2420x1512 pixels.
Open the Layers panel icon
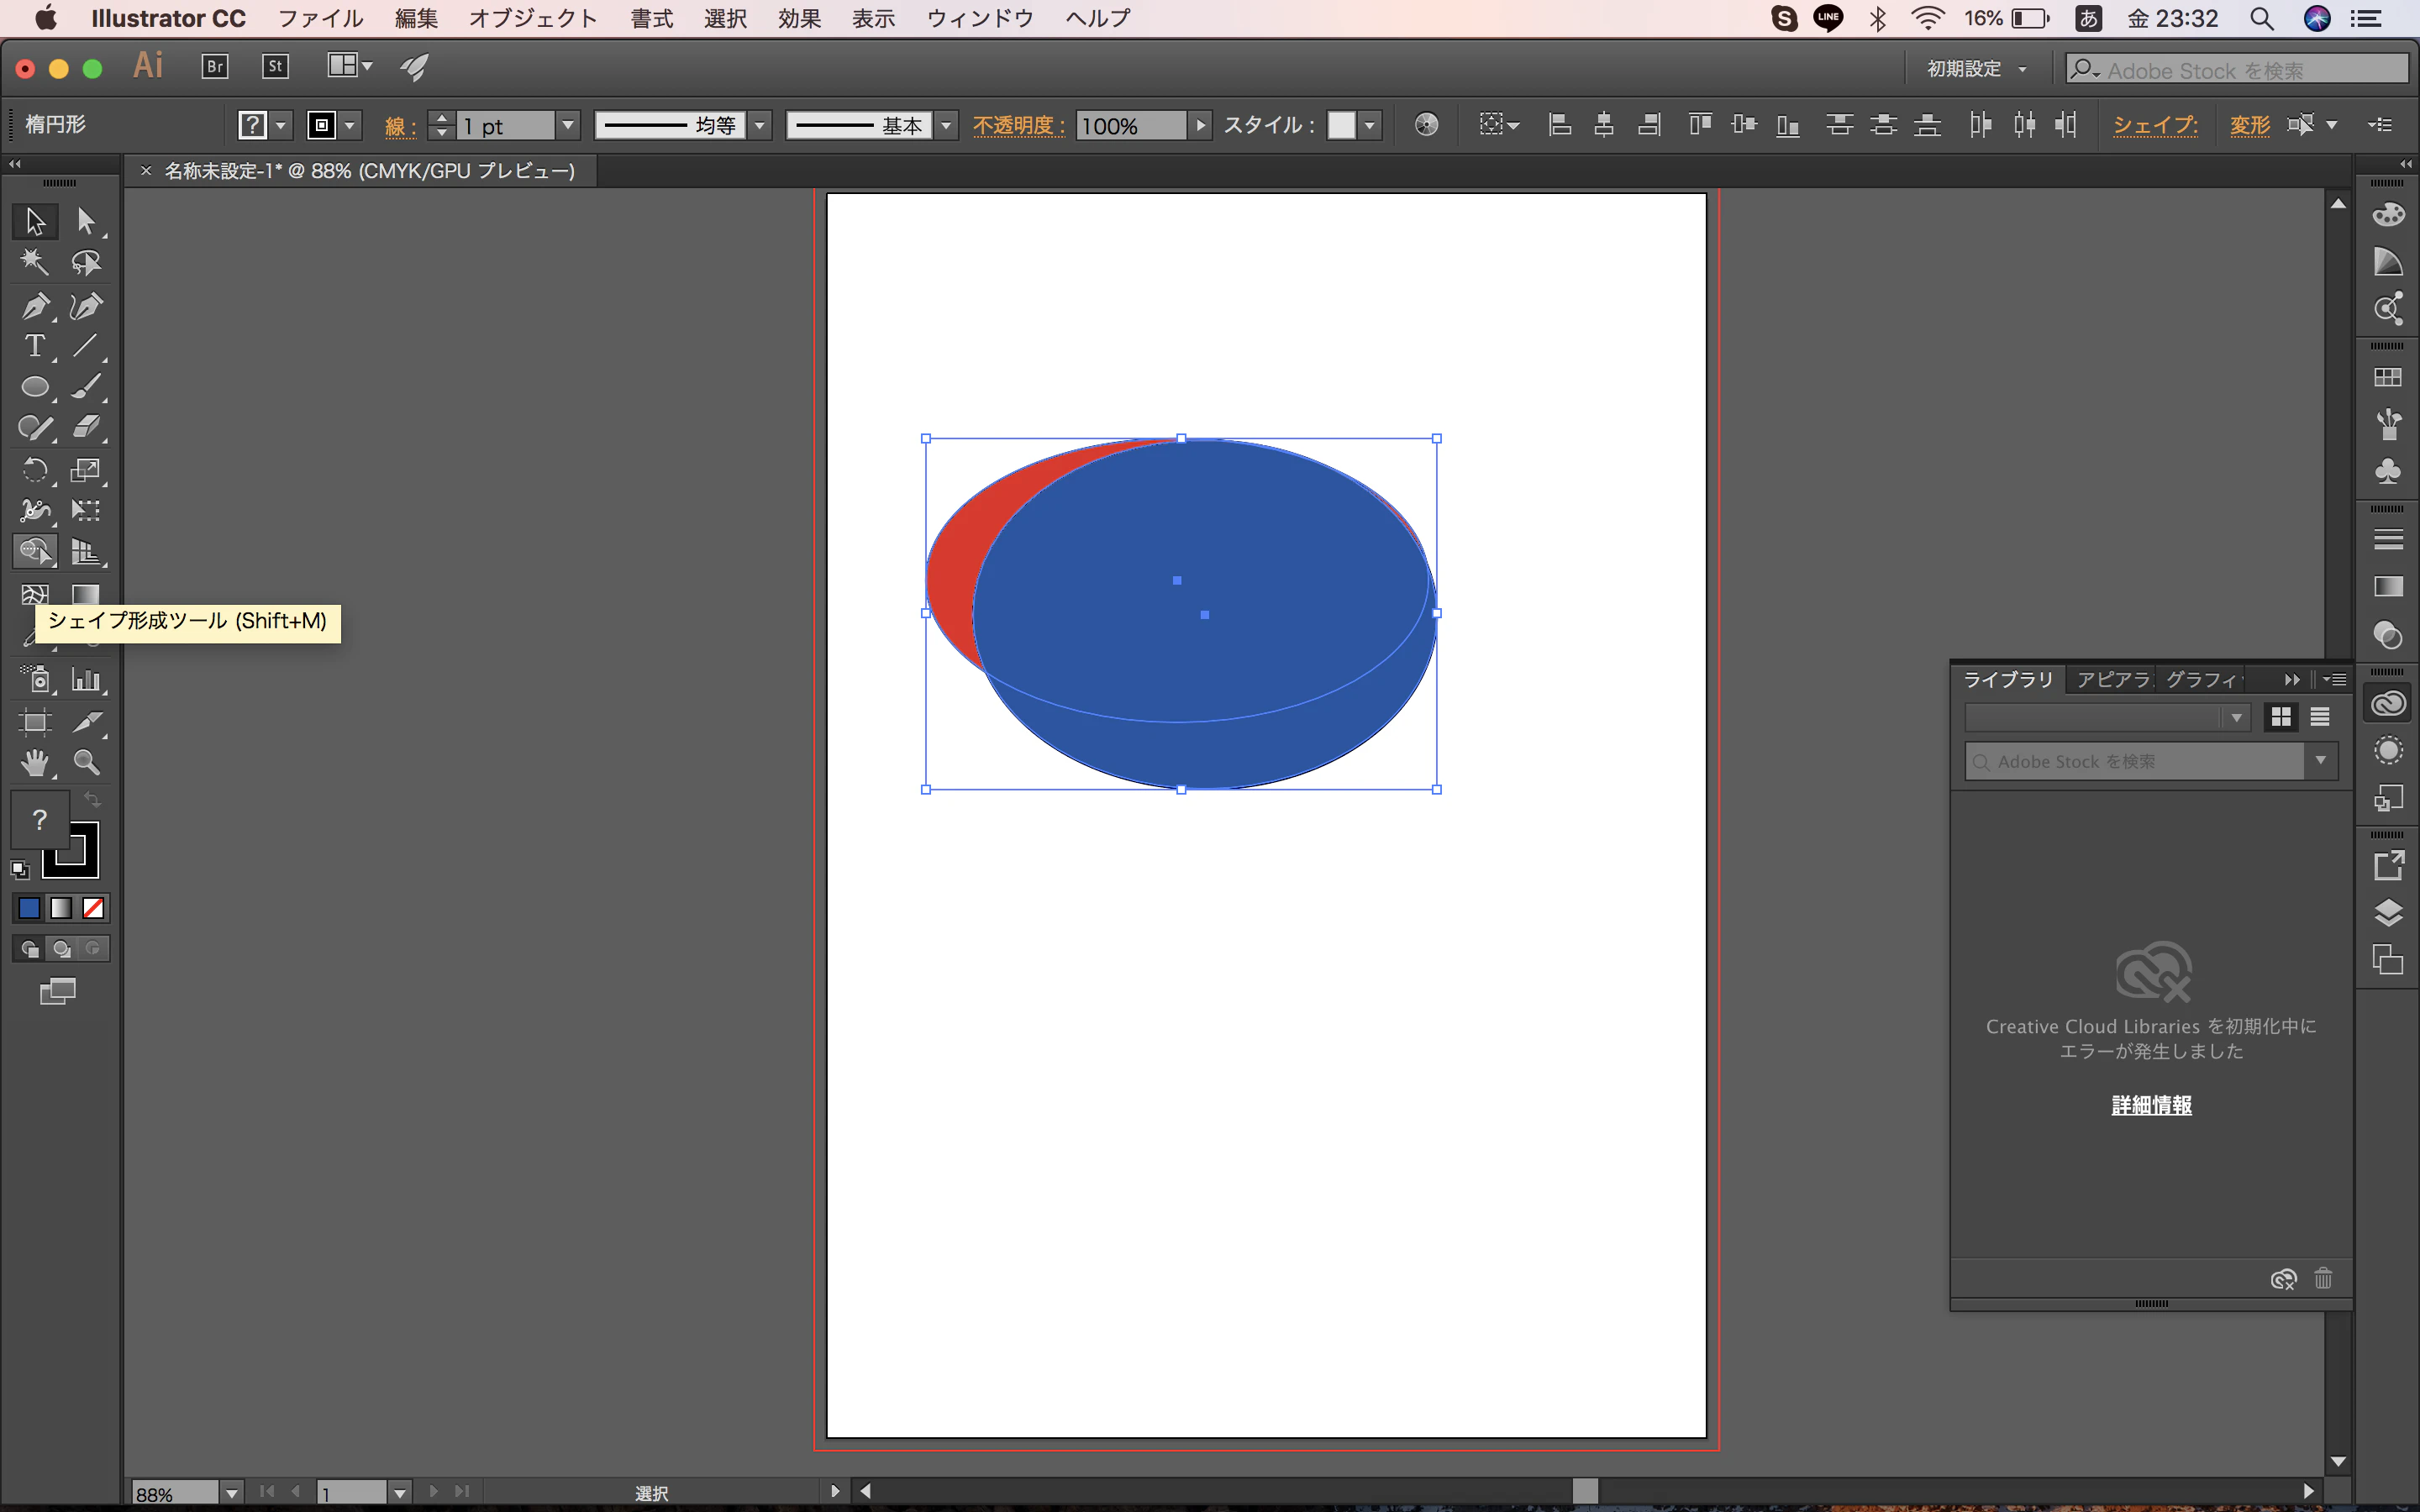2388,912
